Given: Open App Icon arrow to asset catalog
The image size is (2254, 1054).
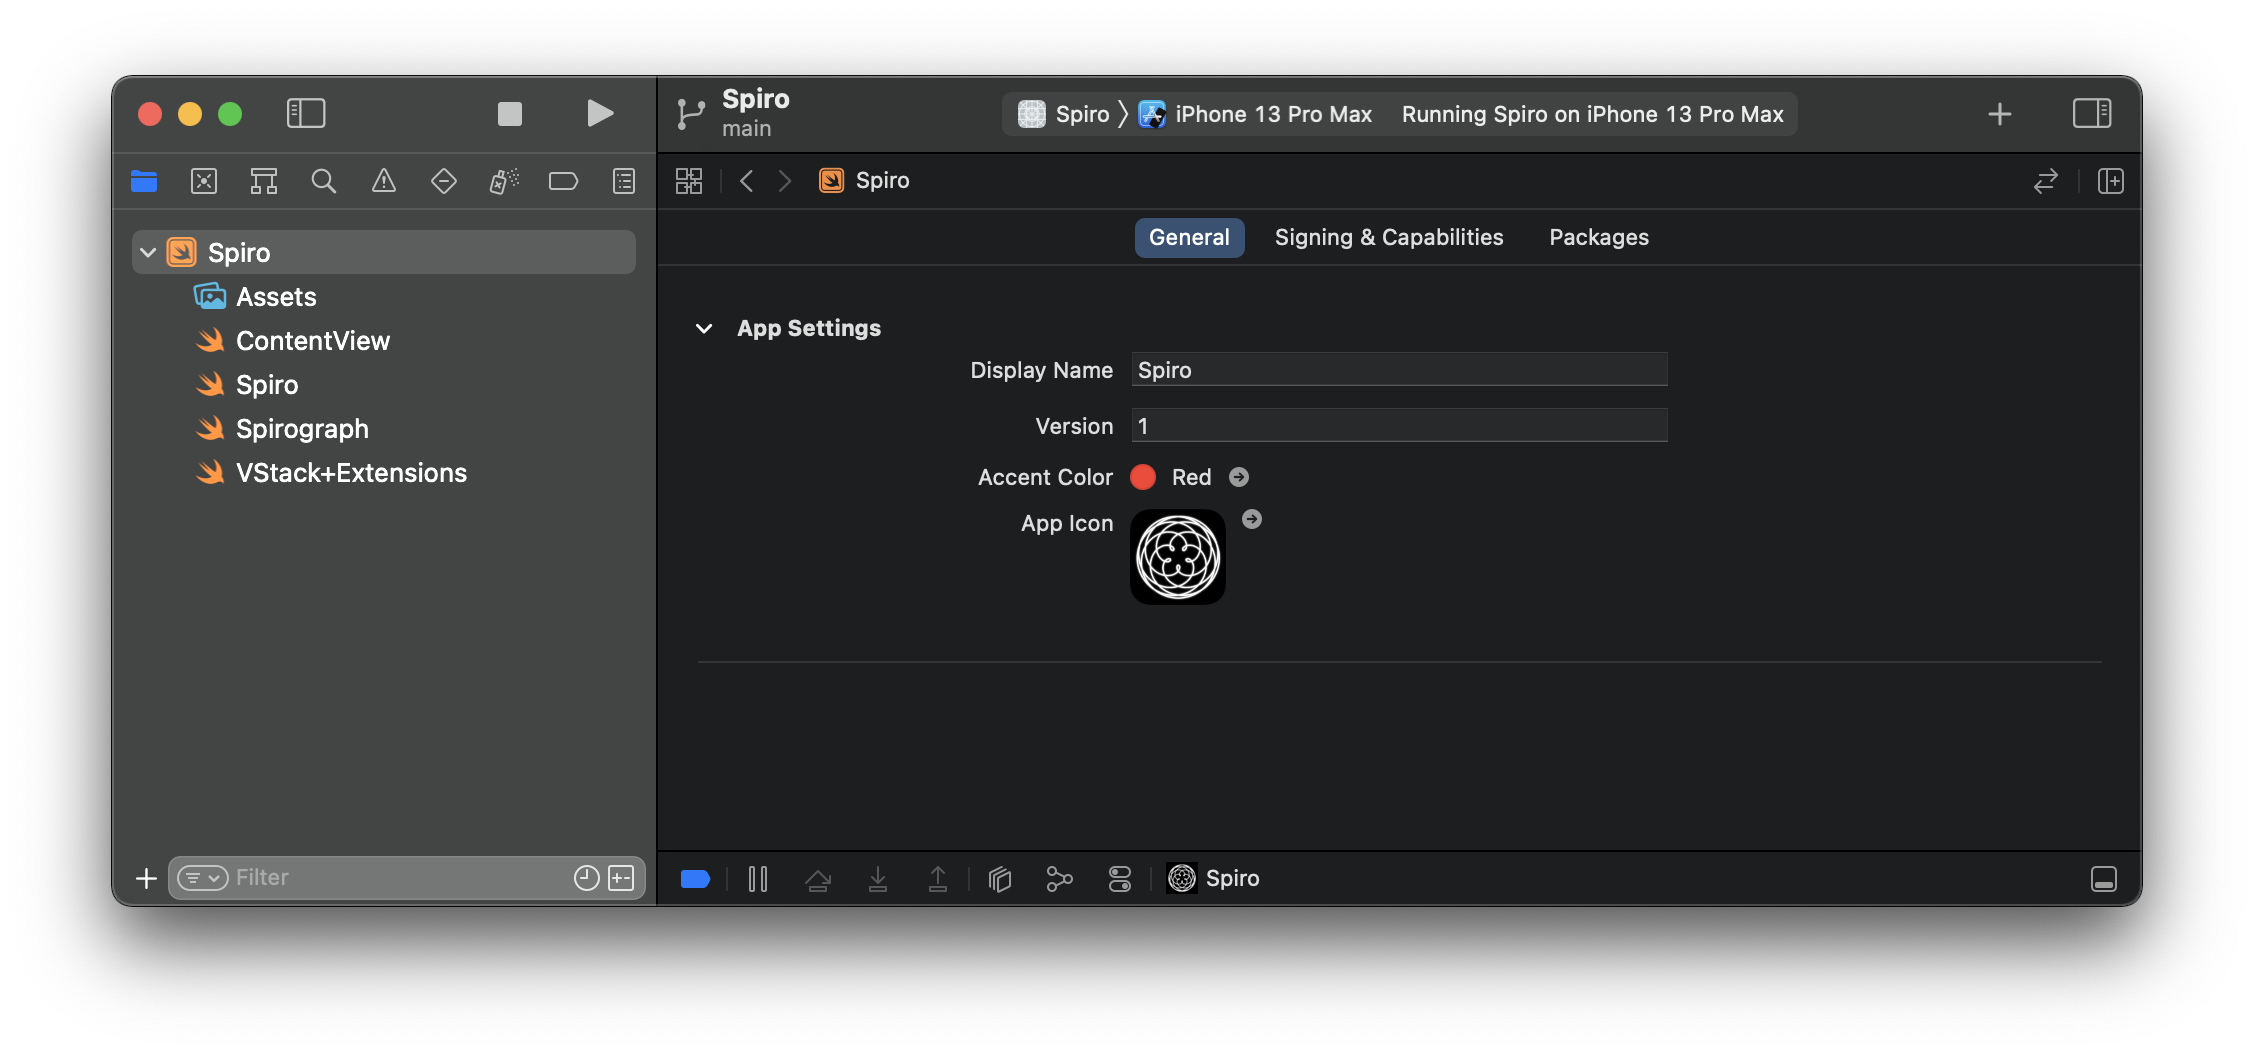Looking at the screenshot, I should point(1252,519).
